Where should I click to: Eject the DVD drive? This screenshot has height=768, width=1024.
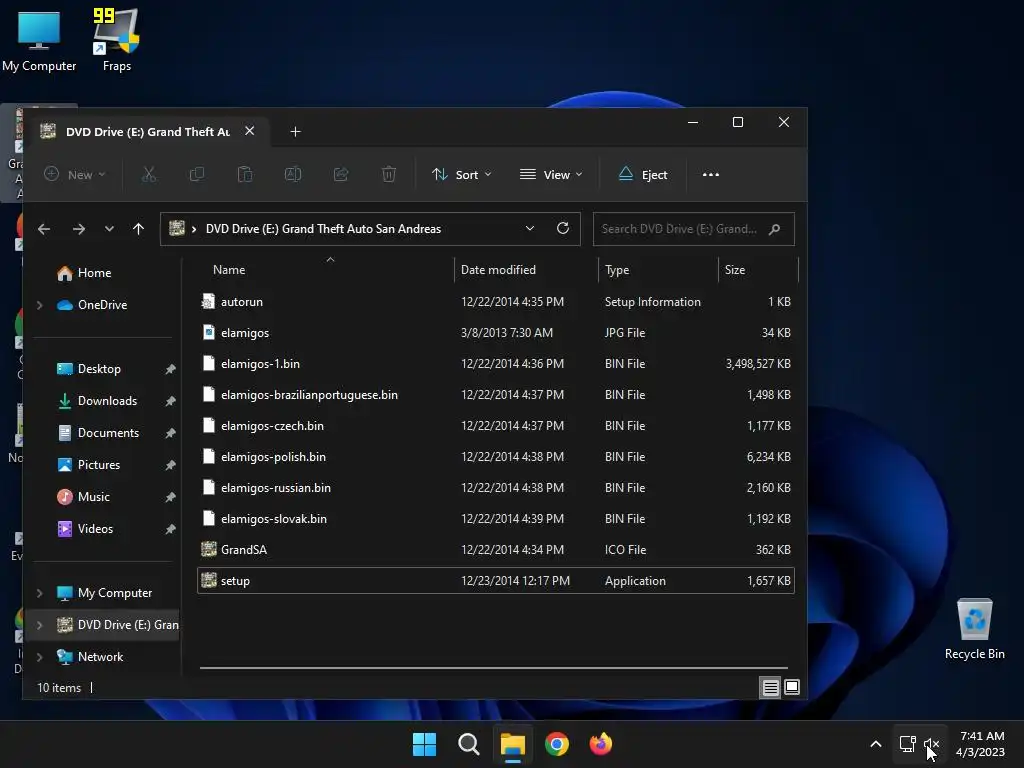pyautogui.click(x=643, y=174)
